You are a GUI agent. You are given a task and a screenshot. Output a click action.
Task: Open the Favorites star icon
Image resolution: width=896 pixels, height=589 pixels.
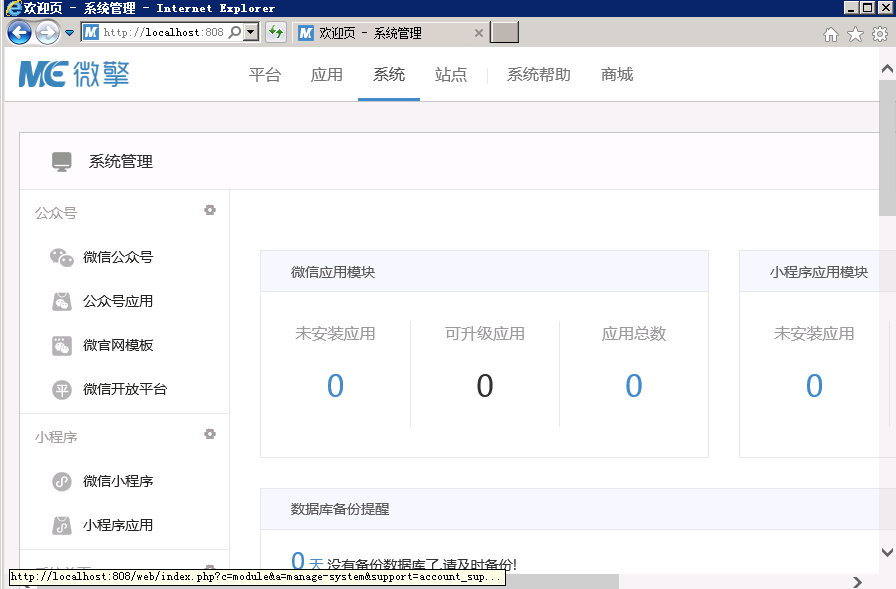855,32
